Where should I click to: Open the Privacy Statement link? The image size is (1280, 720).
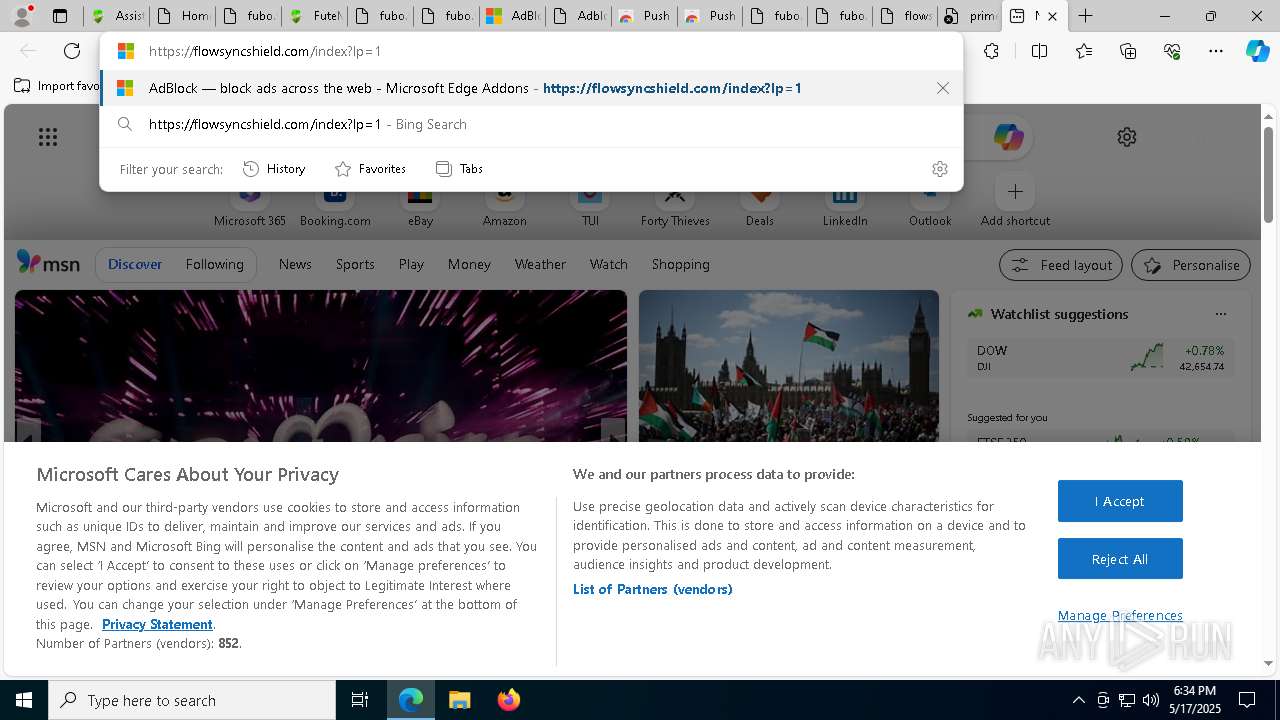(157, 624)
